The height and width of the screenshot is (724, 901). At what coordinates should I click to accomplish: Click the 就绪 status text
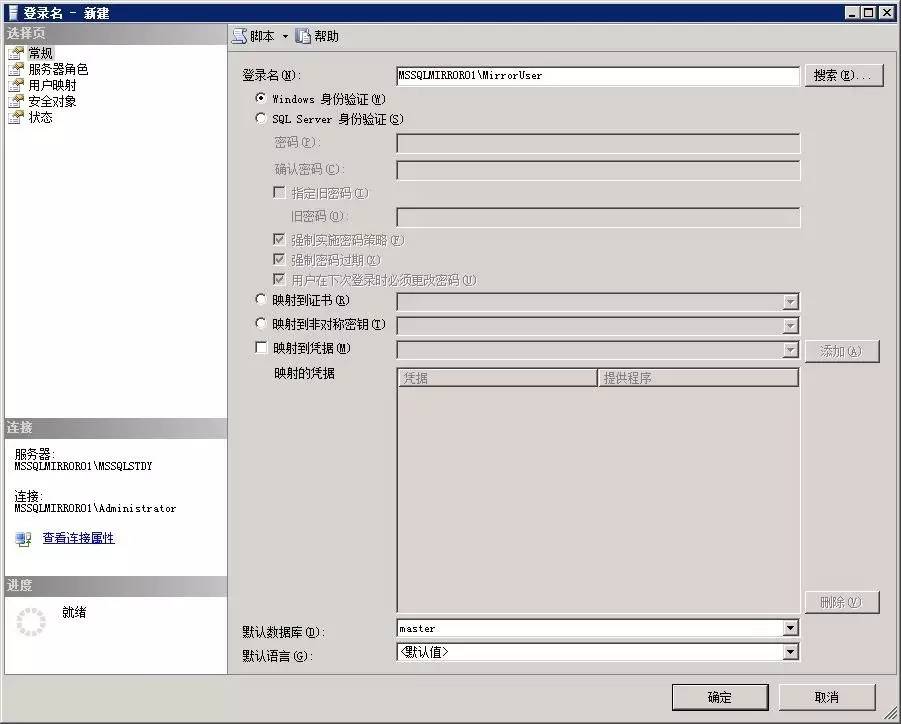click(x=74, y=613)
